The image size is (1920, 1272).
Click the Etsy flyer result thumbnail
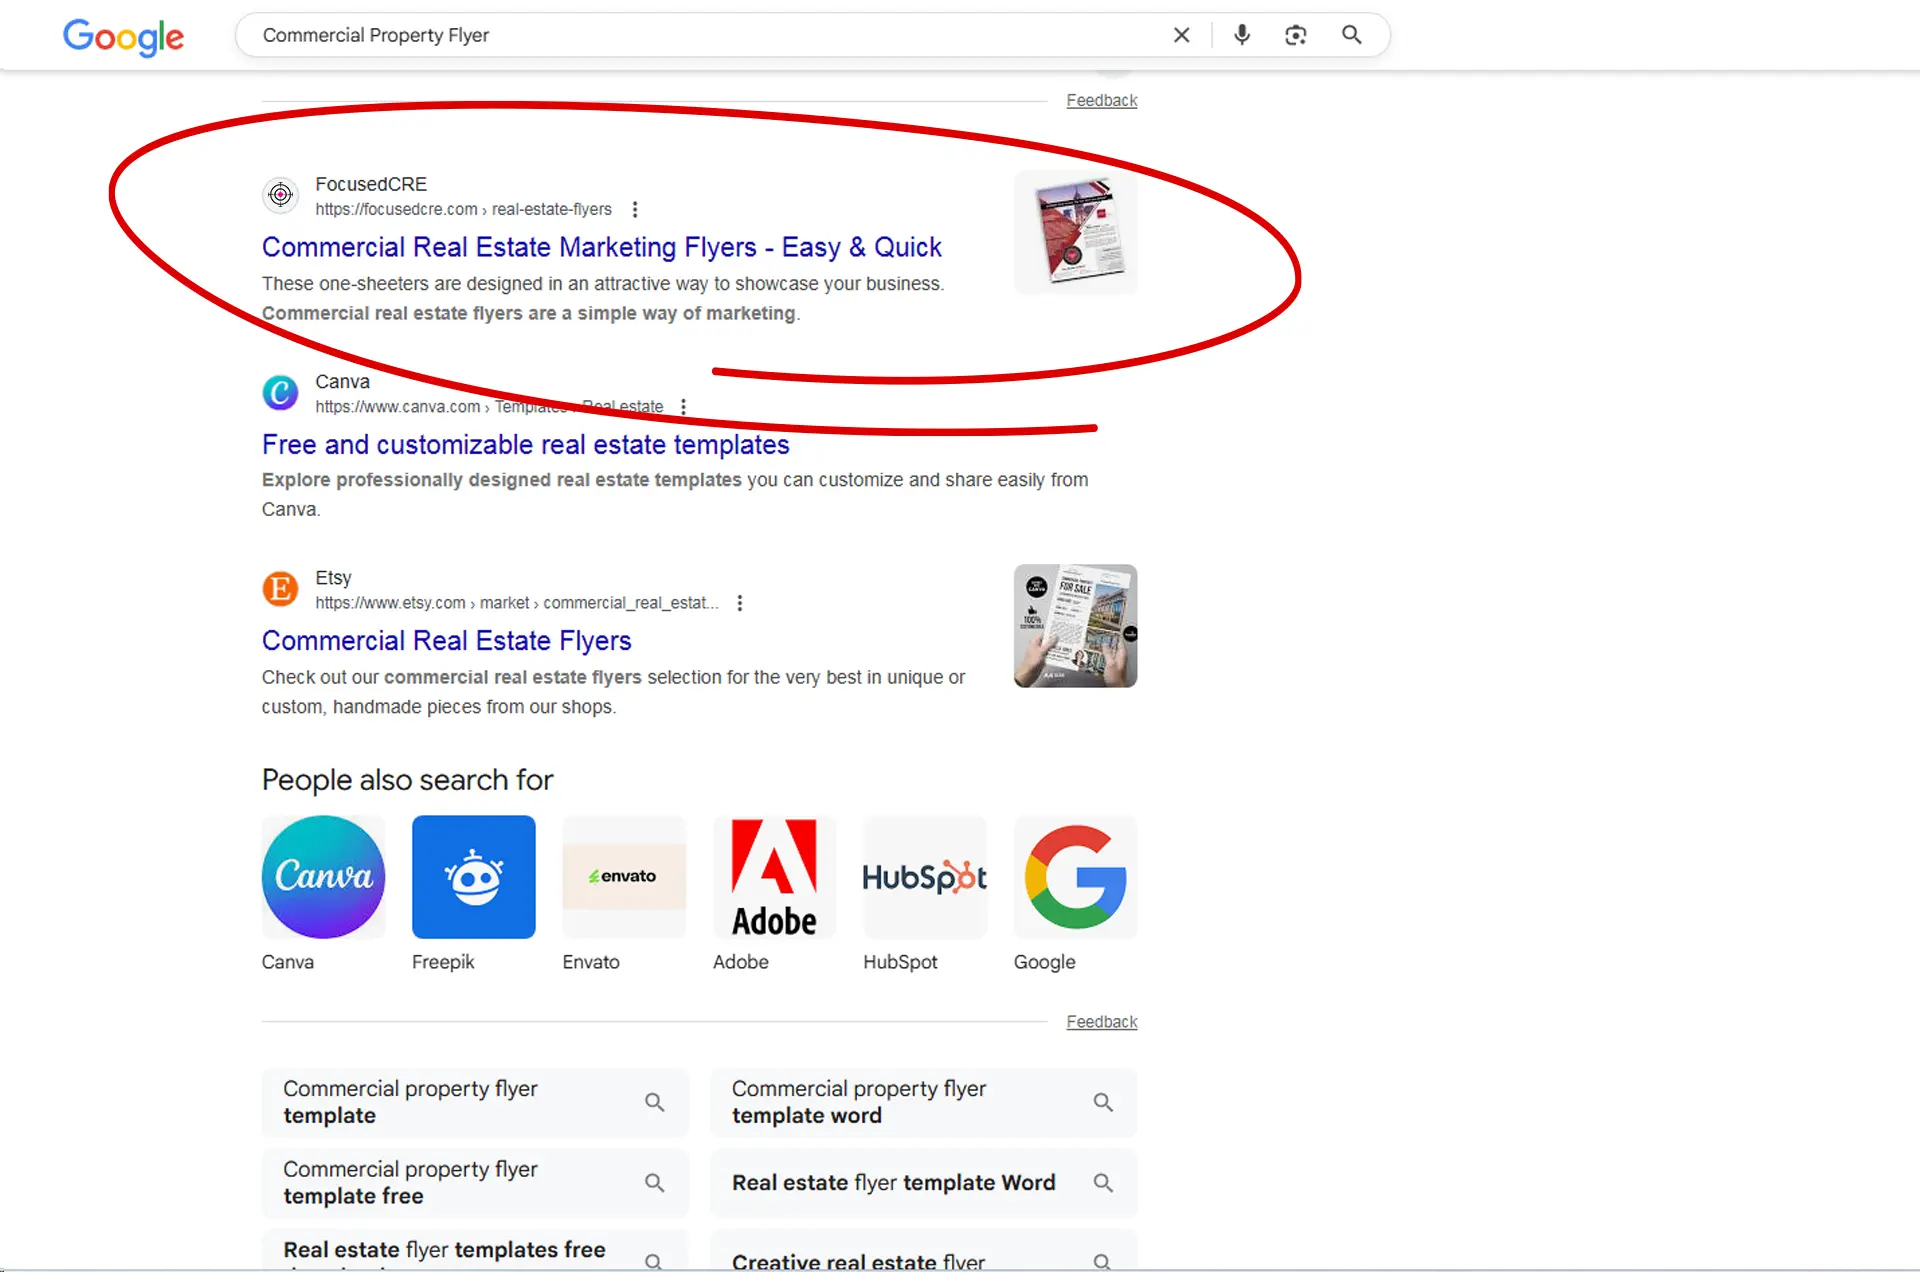pyautogui.click(x=1075, y=626)
